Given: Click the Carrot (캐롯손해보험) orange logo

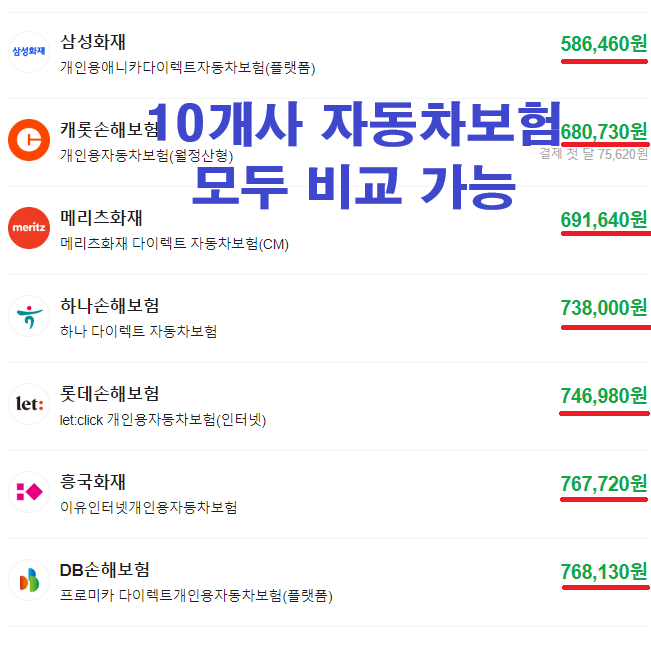Looking at the screenshot, I should (x=29, y=140).
